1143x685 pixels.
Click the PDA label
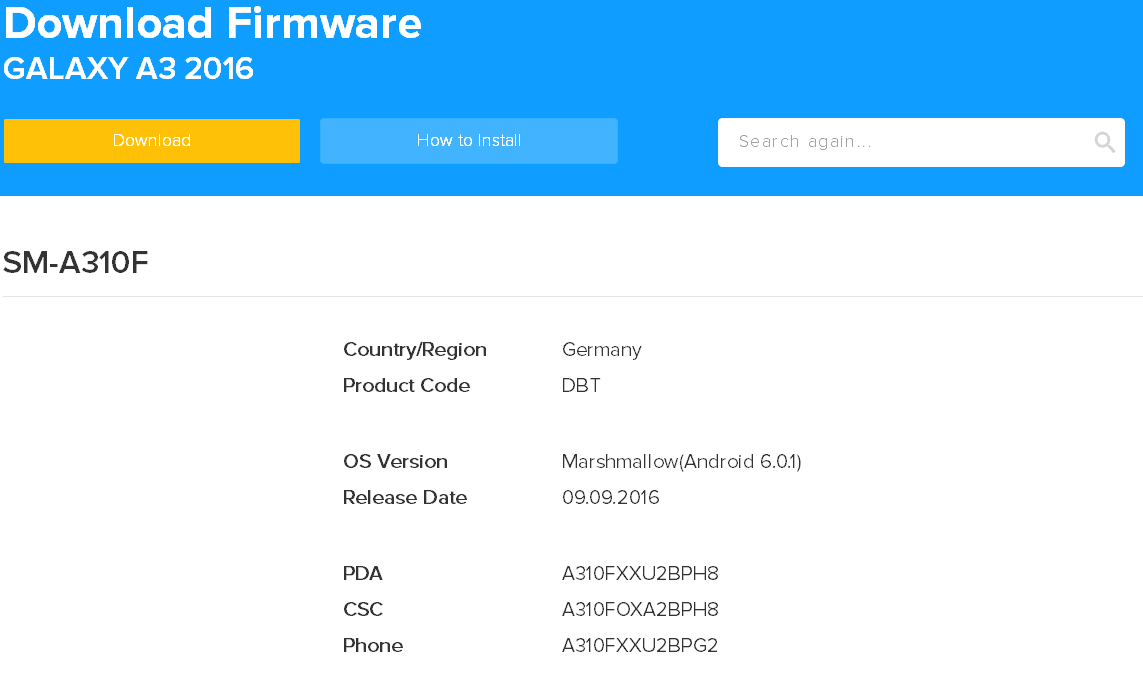coord(362,574)
